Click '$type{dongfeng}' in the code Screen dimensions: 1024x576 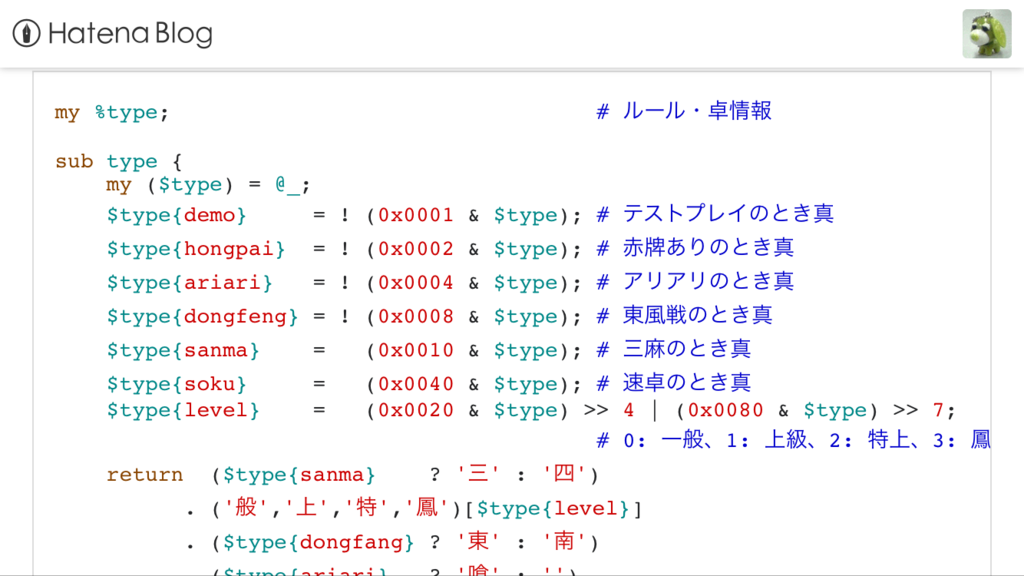(202, 317)
